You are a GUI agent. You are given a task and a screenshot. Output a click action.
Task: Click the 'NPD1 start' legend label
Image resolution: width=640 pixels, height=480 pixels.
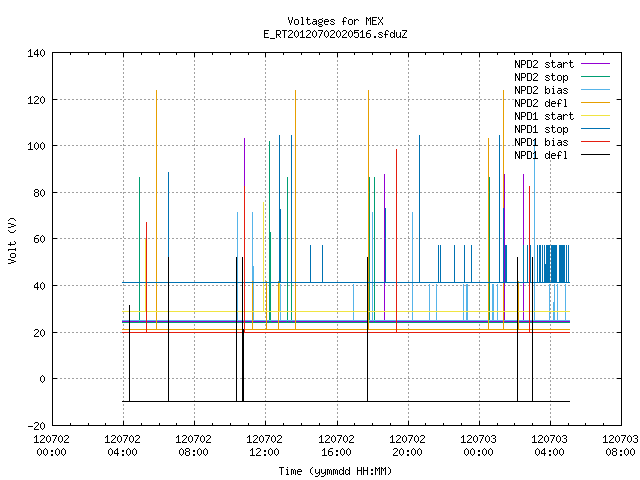[x=544, y=116]
